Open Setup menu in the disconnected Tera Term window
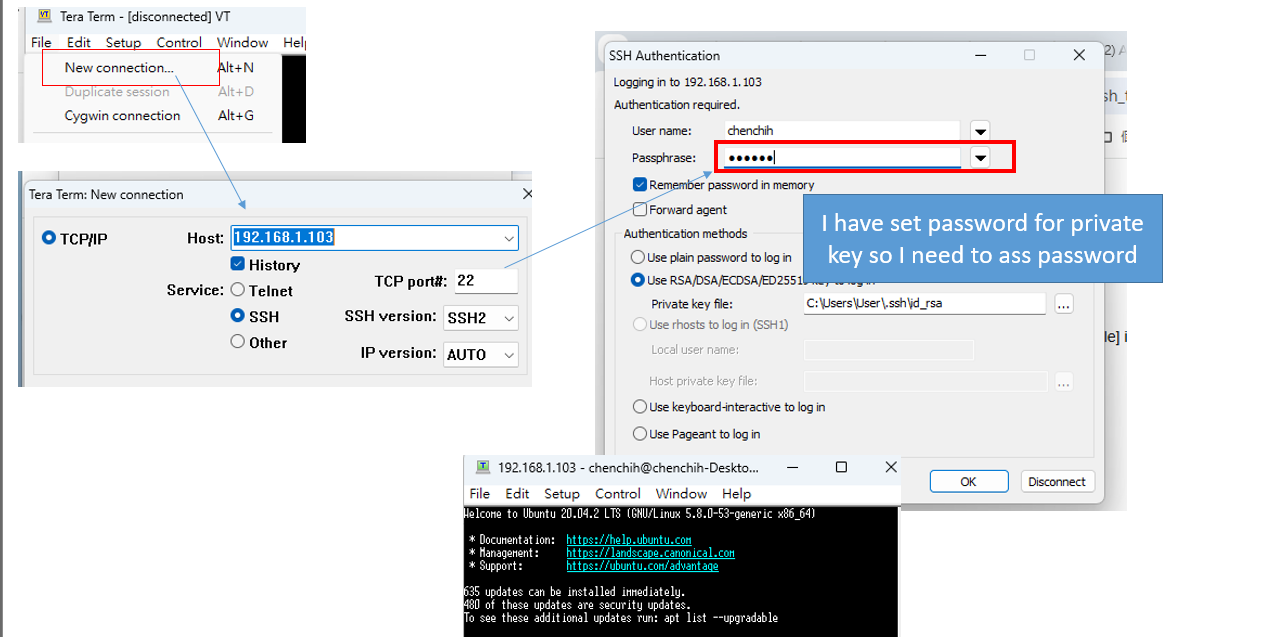1278x637 pixels. point(124,42)
